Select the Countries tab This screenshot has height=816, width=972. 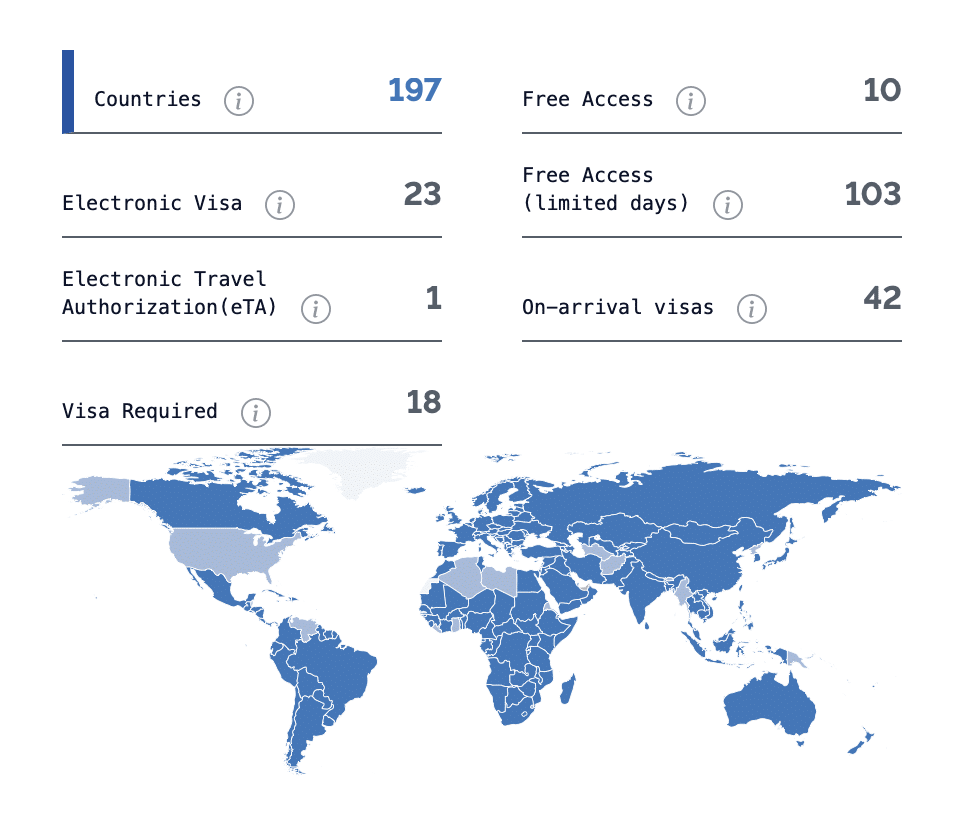(x=148, y=99)
